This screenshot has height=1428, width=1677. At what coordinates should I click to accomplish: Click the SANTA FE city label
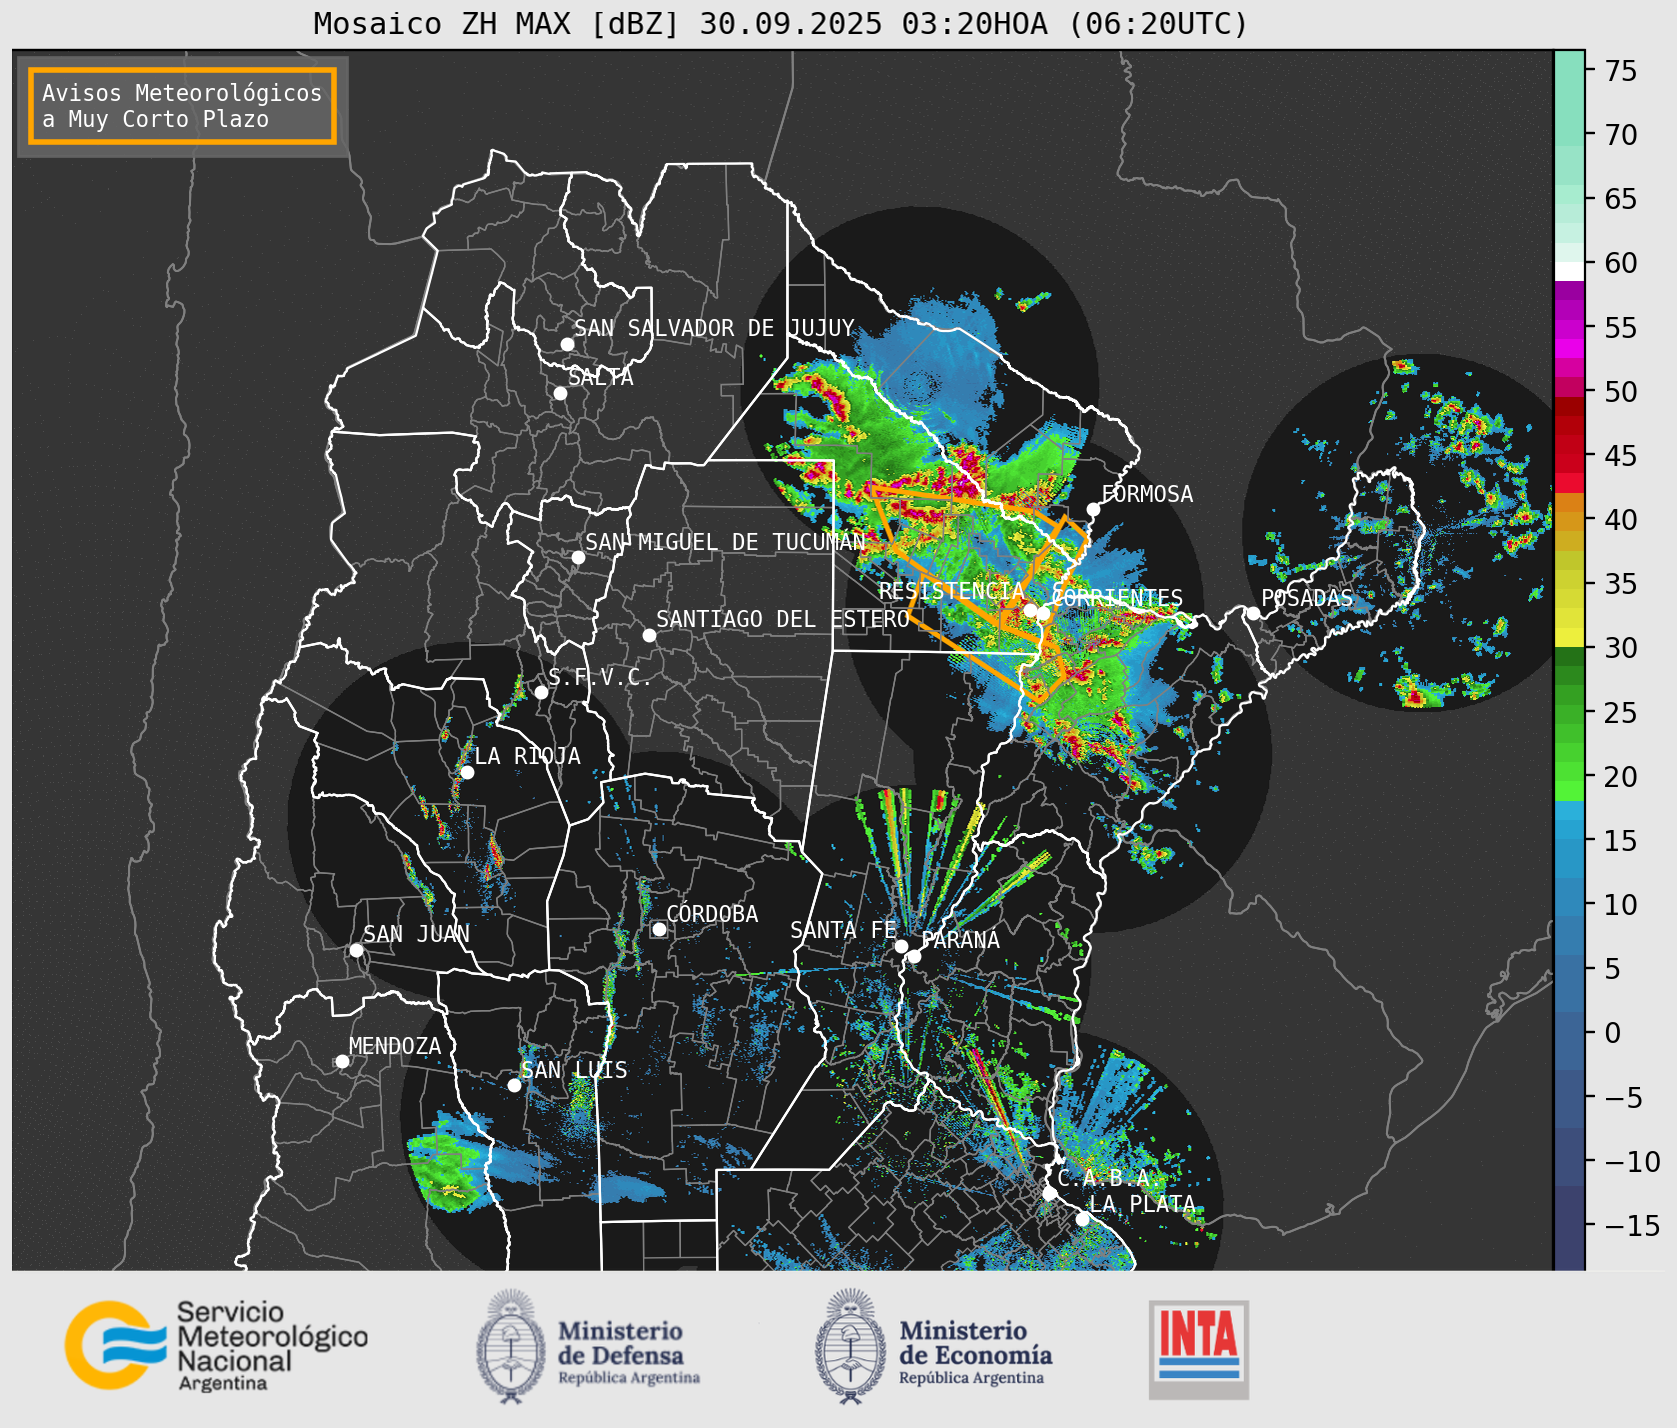[843, 930]
